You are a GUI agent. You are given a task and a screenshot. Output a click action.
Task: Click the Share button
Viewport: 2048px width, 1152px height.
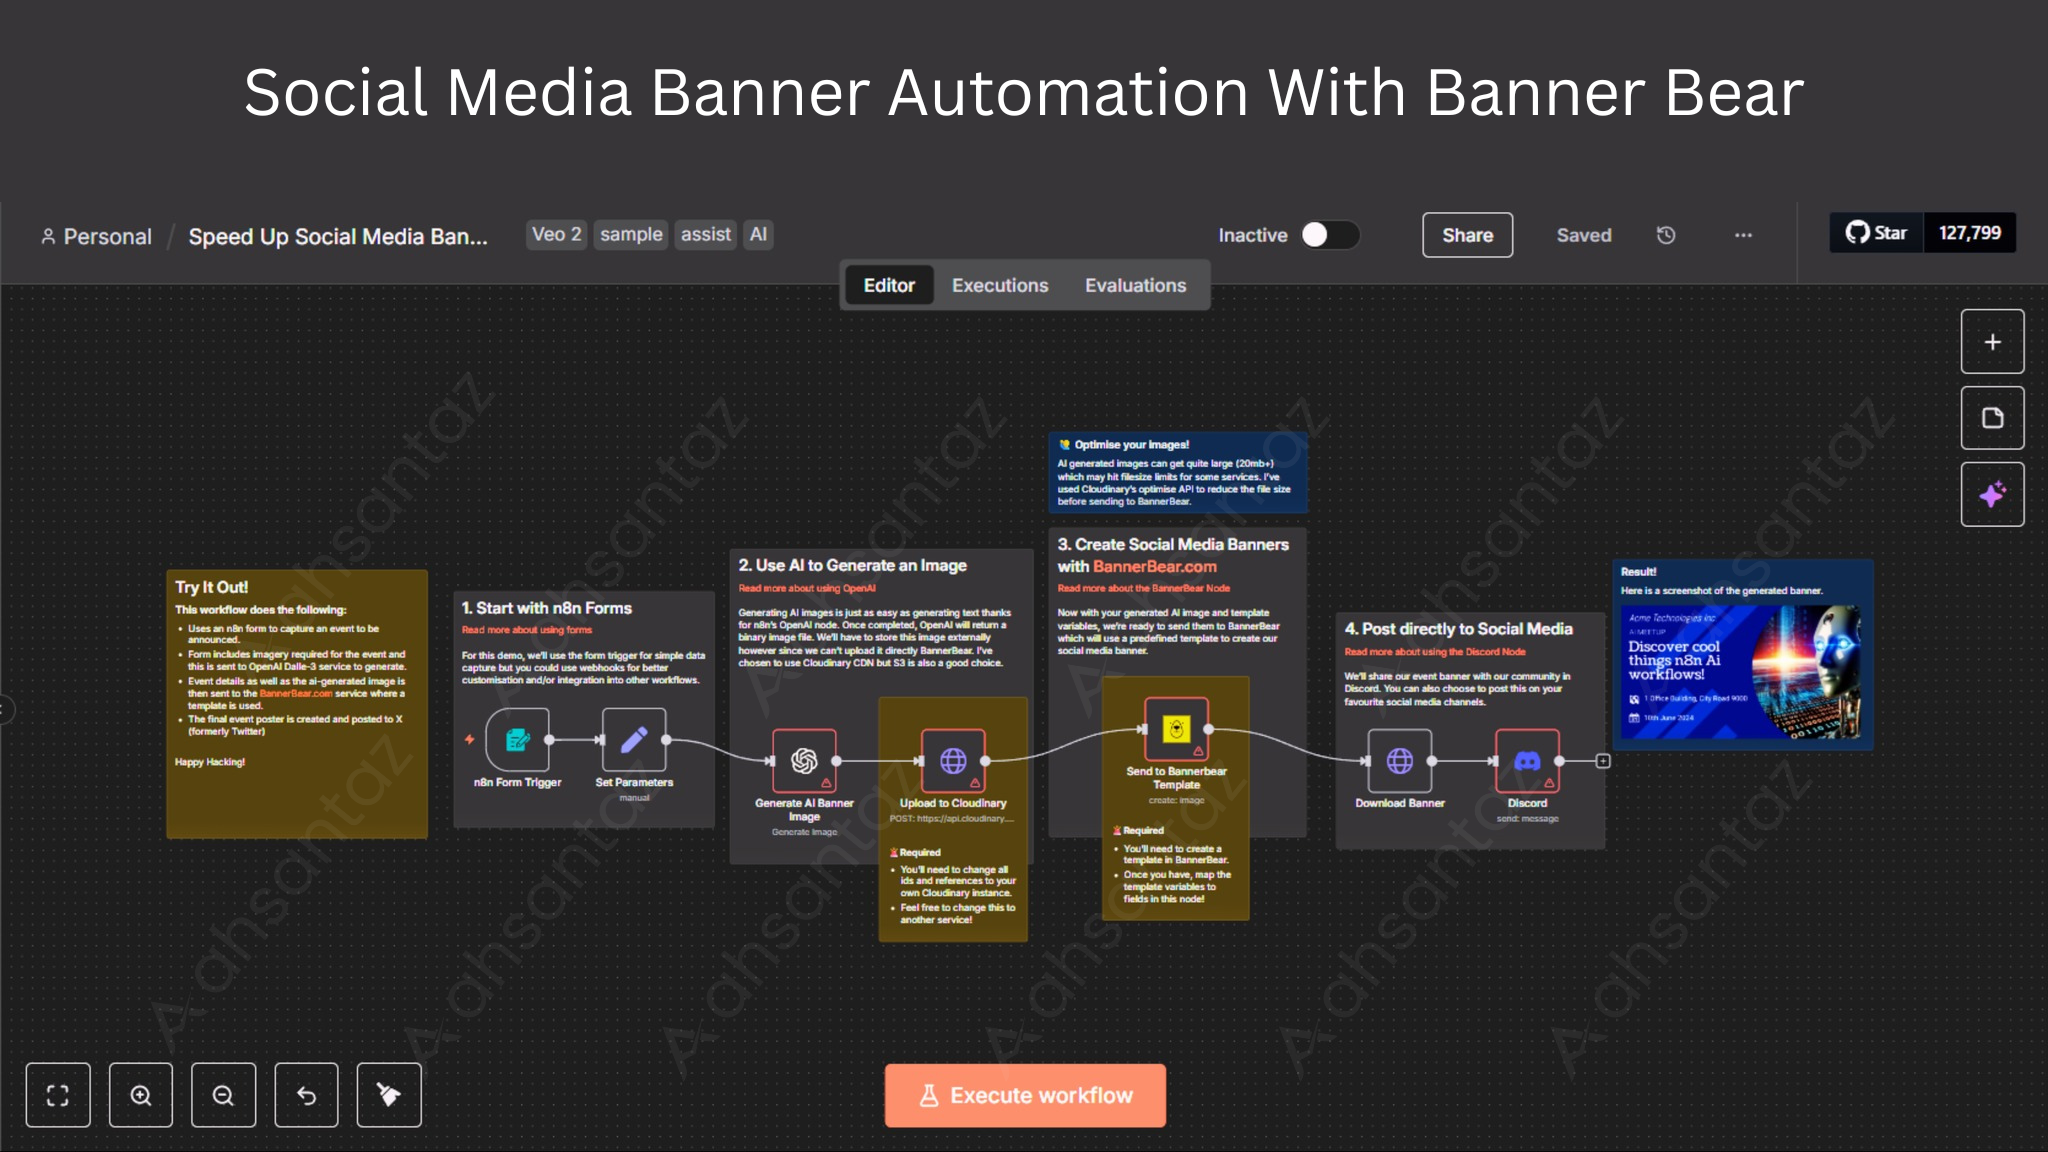tap(1467, 235)
